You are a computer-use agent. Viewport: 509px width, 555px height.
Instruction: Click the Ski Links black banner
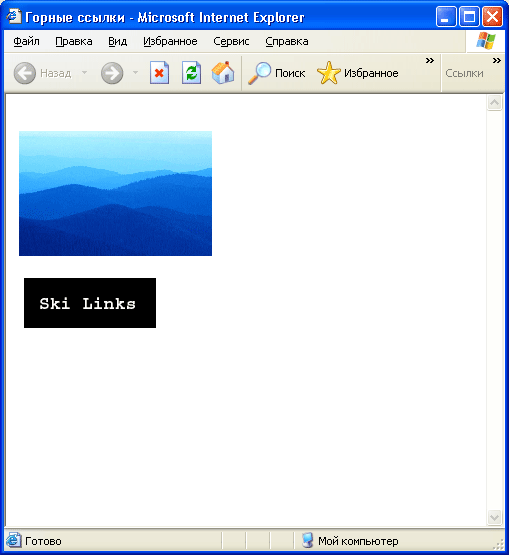pyautogui.click(x=90, y=303)
